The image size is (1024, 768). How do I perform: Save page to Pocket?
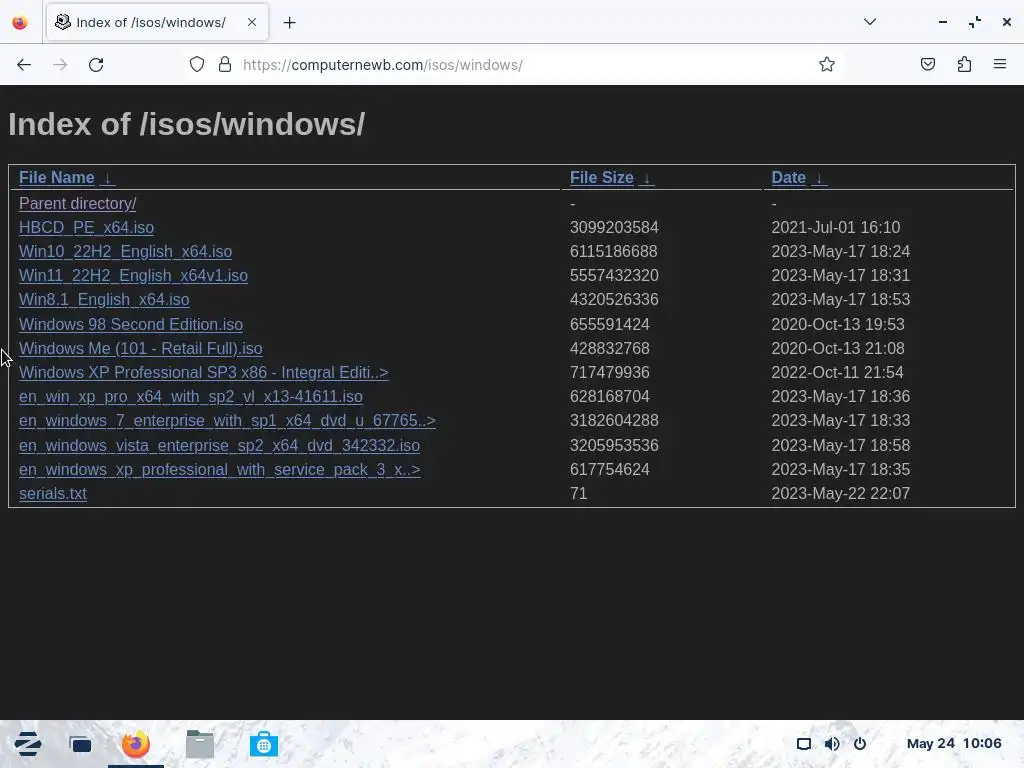pyautogui.click(x=928, y=64)
